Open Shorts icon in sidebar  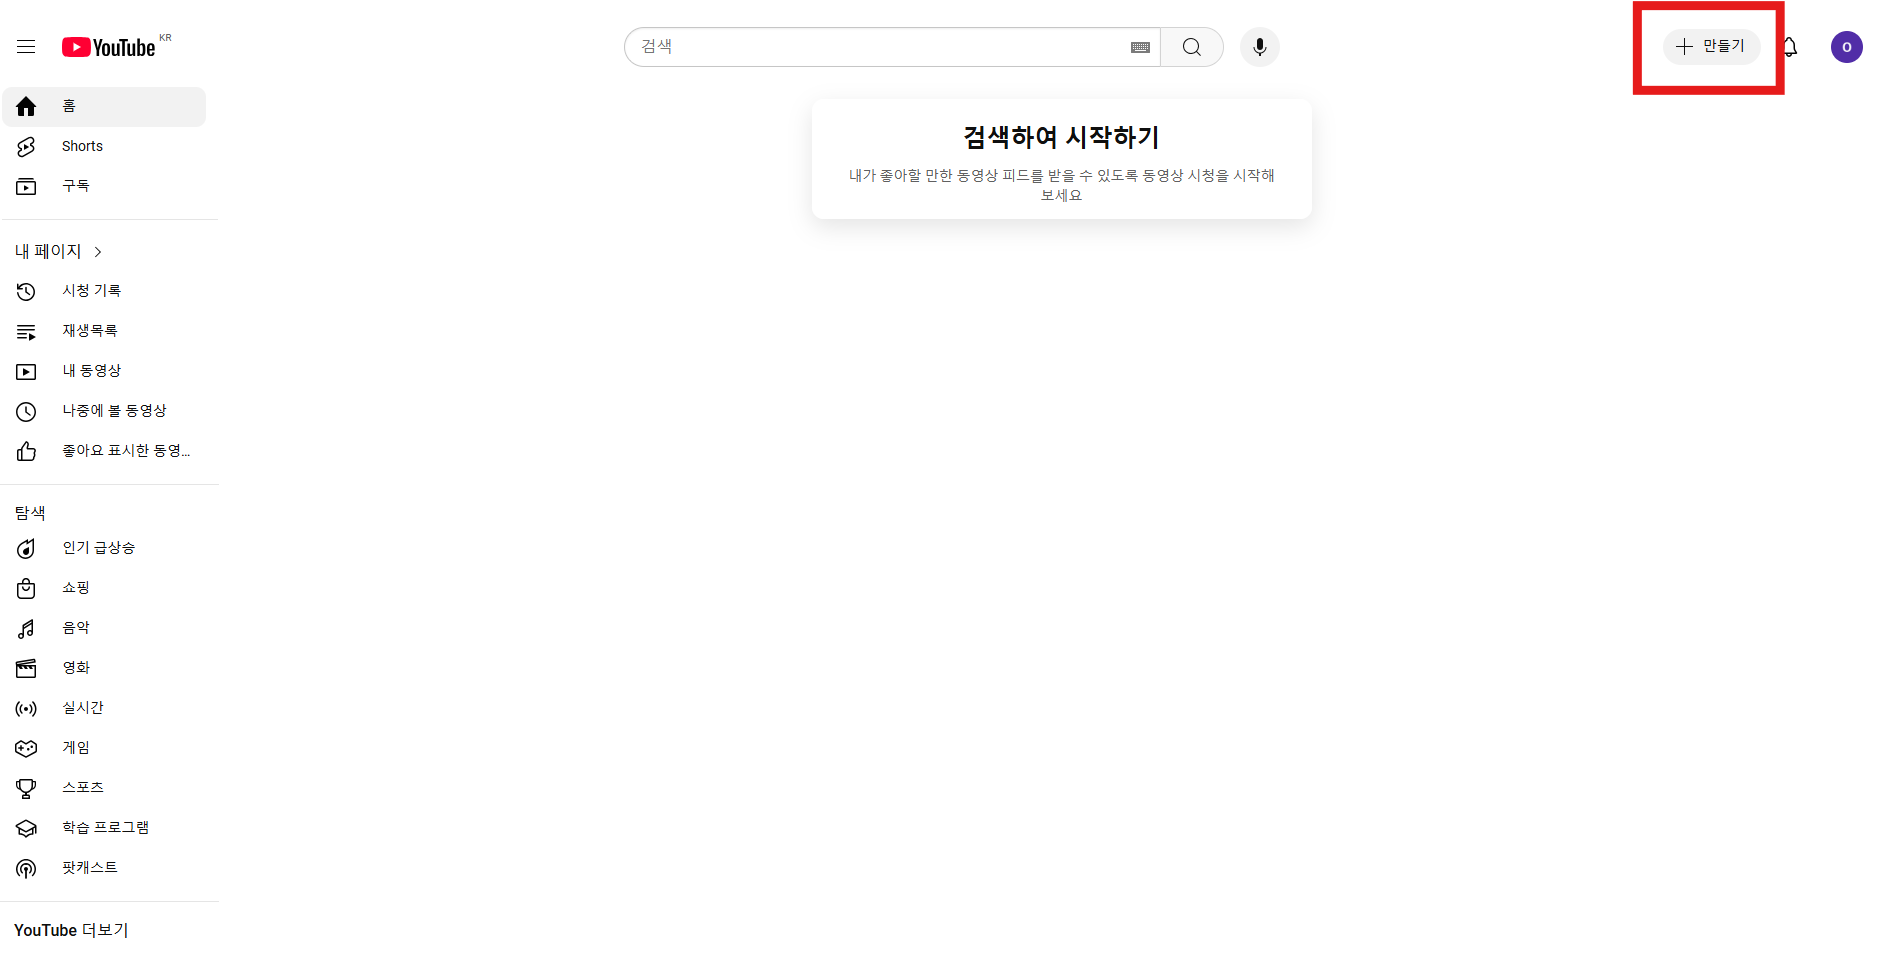26,147
